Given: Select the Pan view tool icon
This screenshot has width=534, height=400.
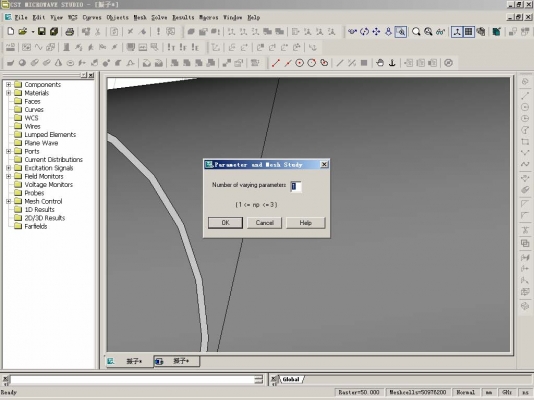Looking at the screenshot, I should [376, 32].
